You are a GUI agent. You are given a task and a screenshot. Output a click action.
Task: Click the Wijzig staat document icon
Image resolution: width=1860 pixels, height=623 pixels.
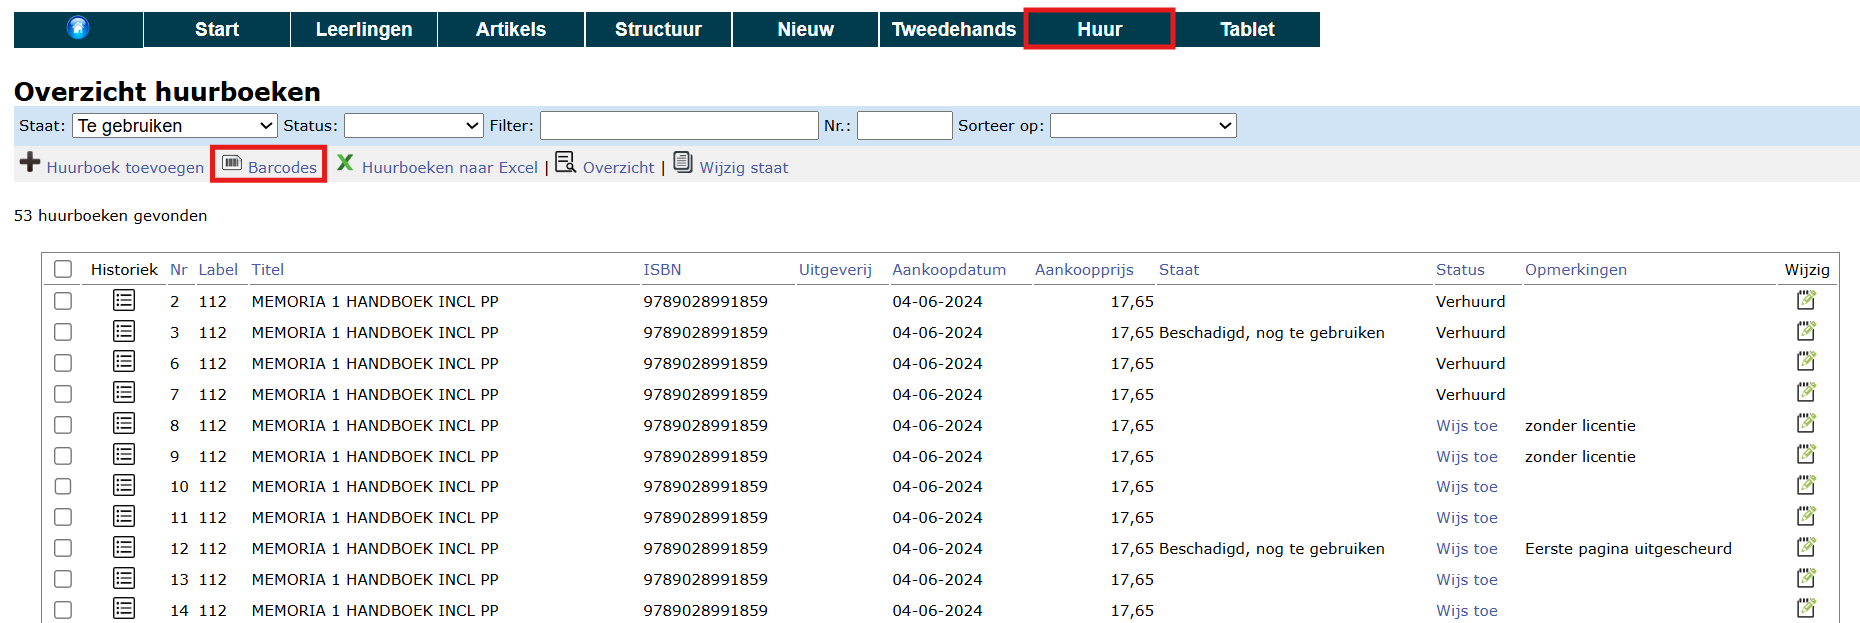click(683, 163)
